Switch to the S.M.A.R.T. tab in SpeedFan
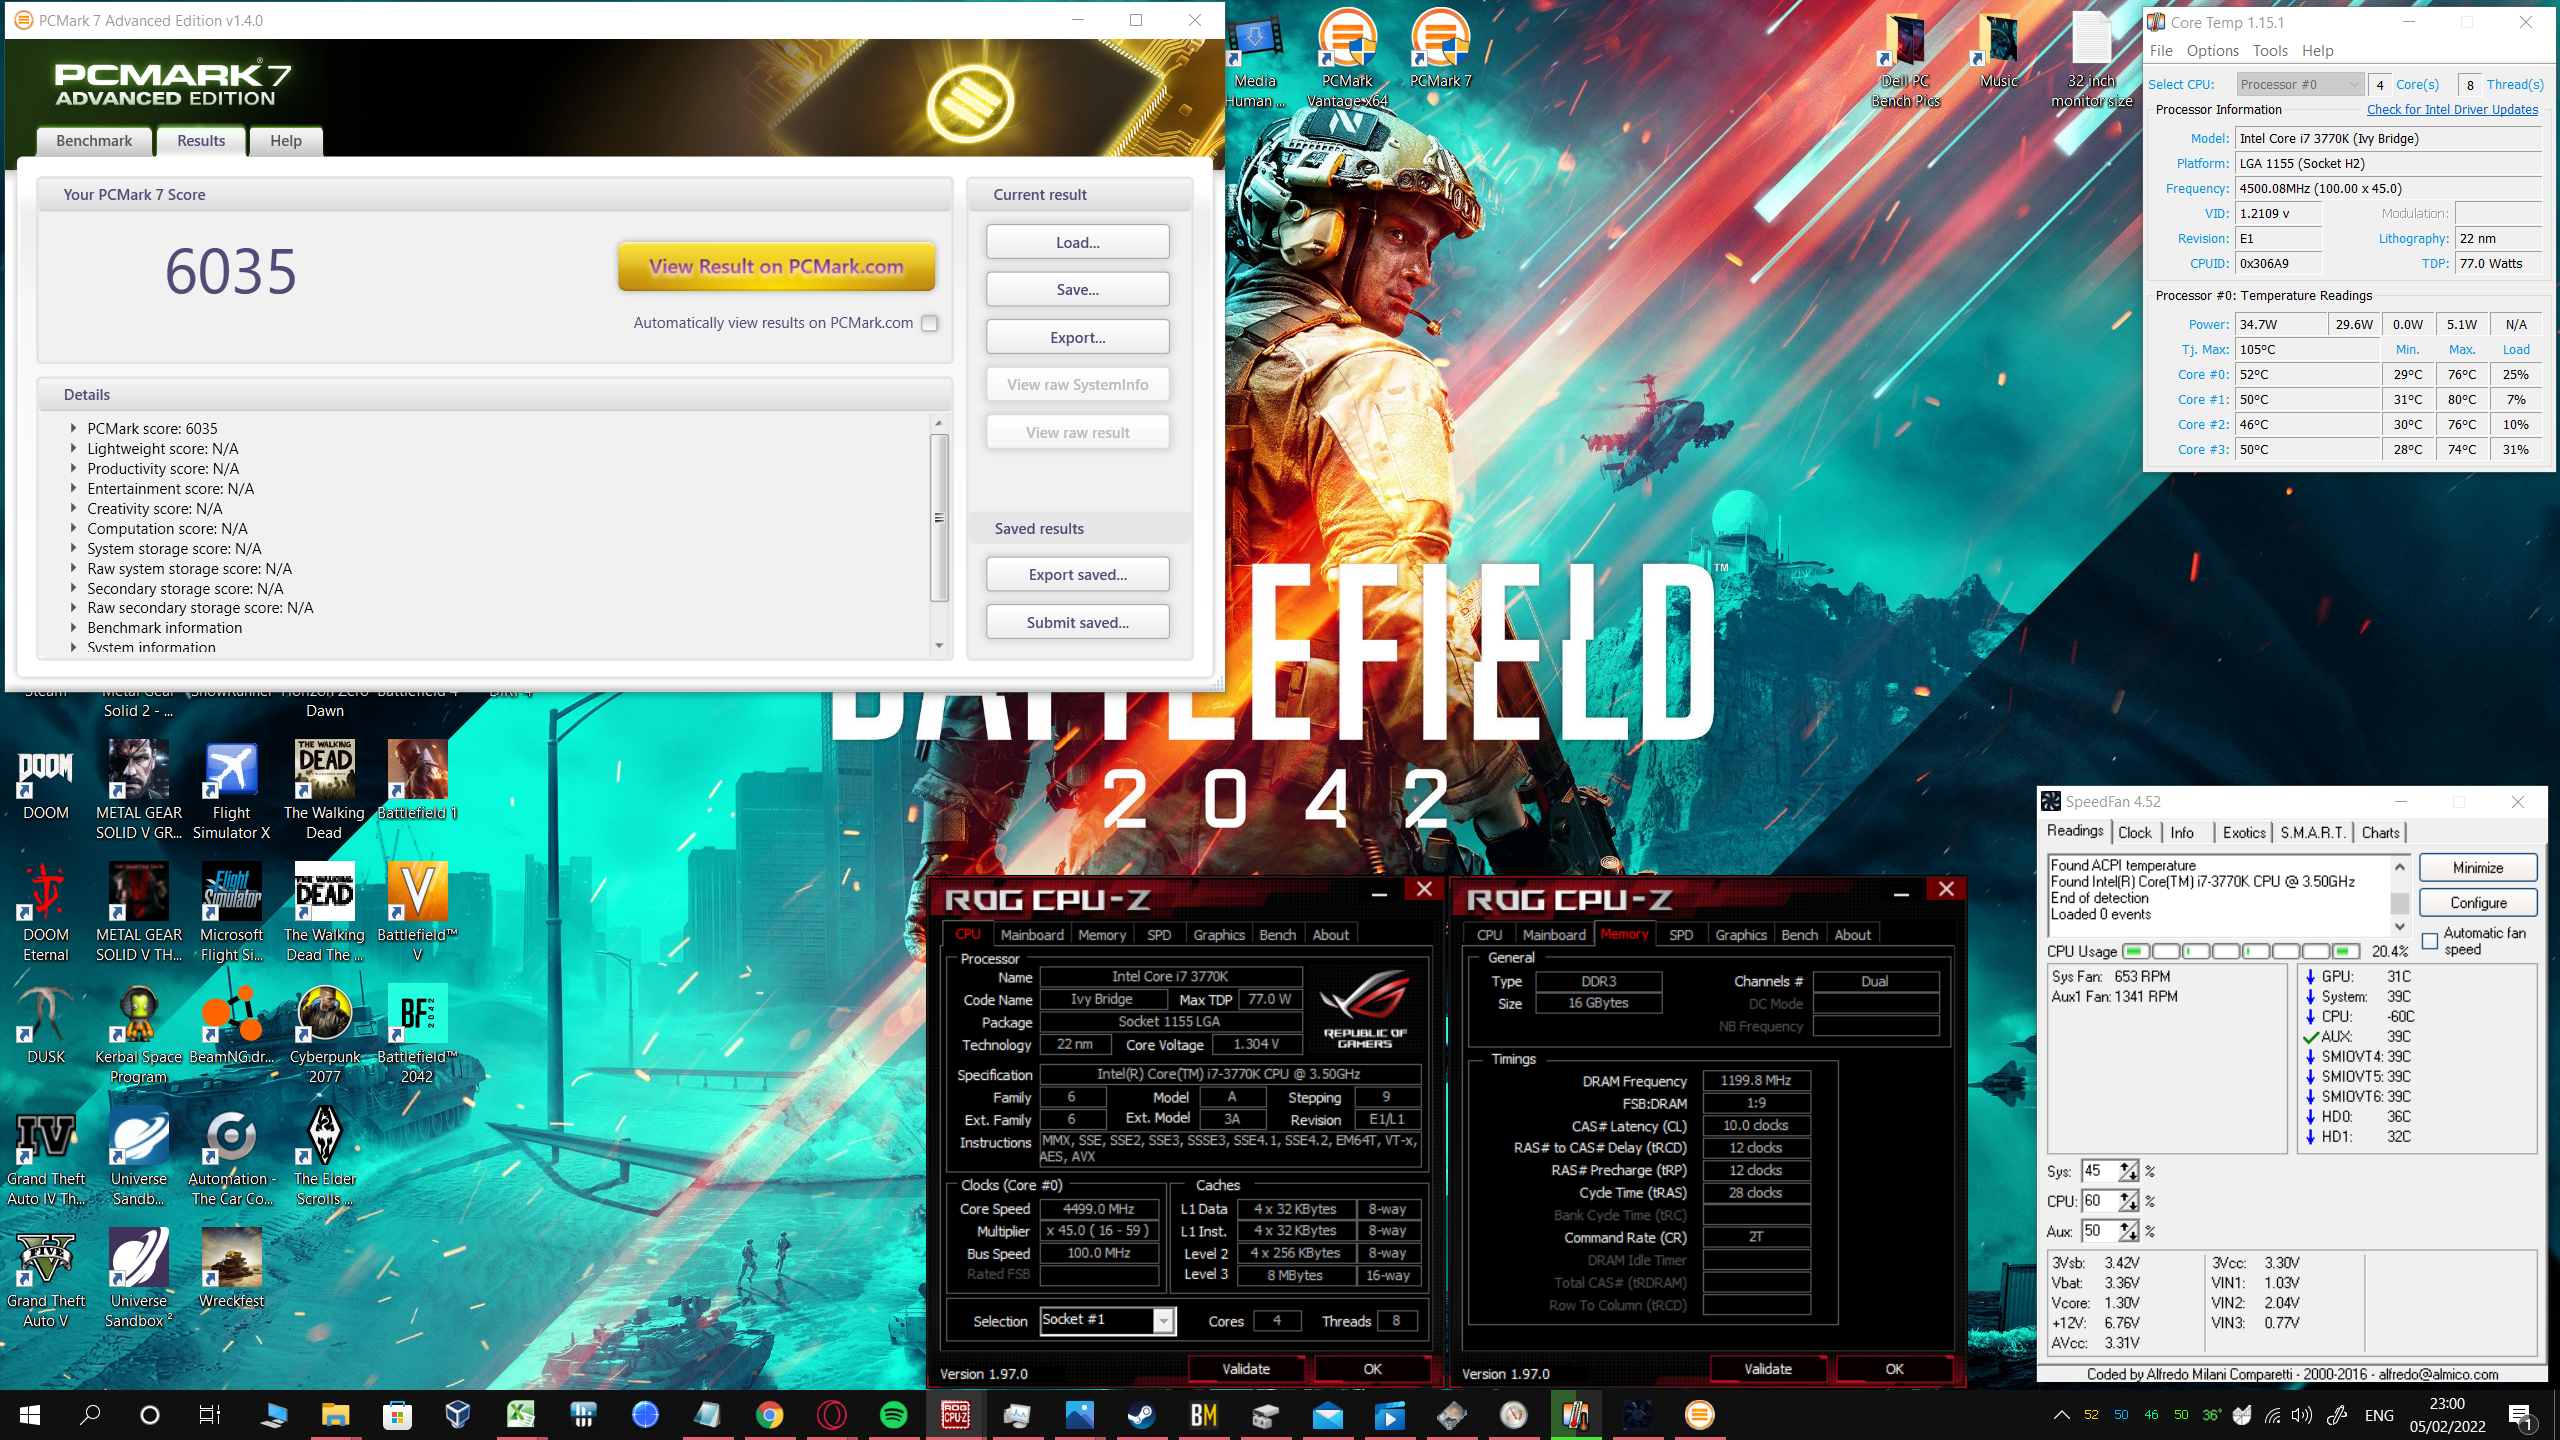This screenshot has height=1440, width=2560. pos(2313,832)
